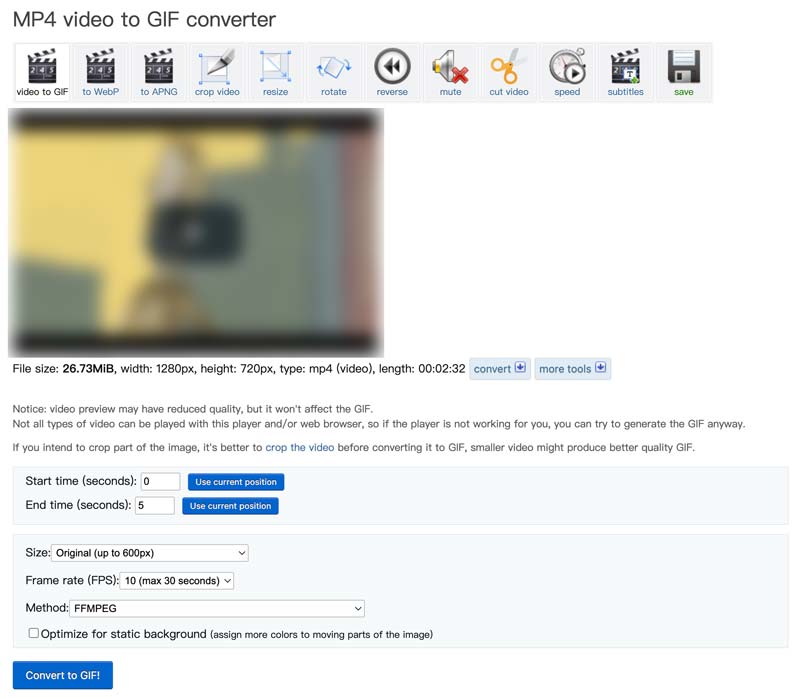Click the reverse video icon
Viewport: 800px width, 699px height.
[392, 73]
